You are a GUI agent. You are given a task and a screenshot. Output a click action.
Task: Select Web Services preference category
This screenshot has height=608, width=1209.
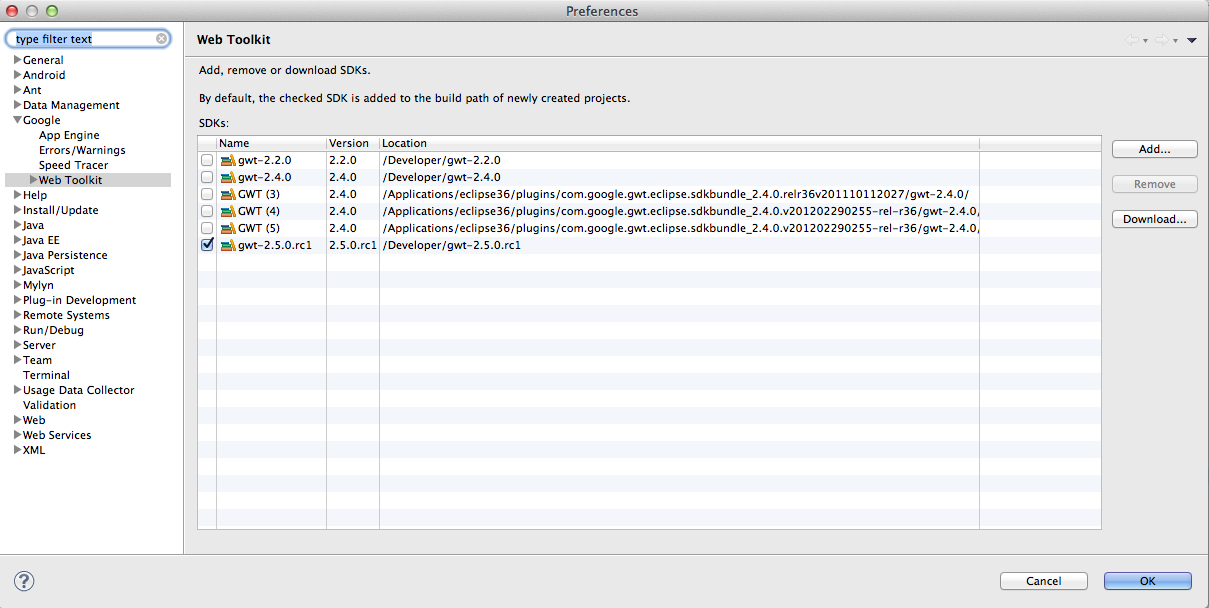(x=57, y=435)
